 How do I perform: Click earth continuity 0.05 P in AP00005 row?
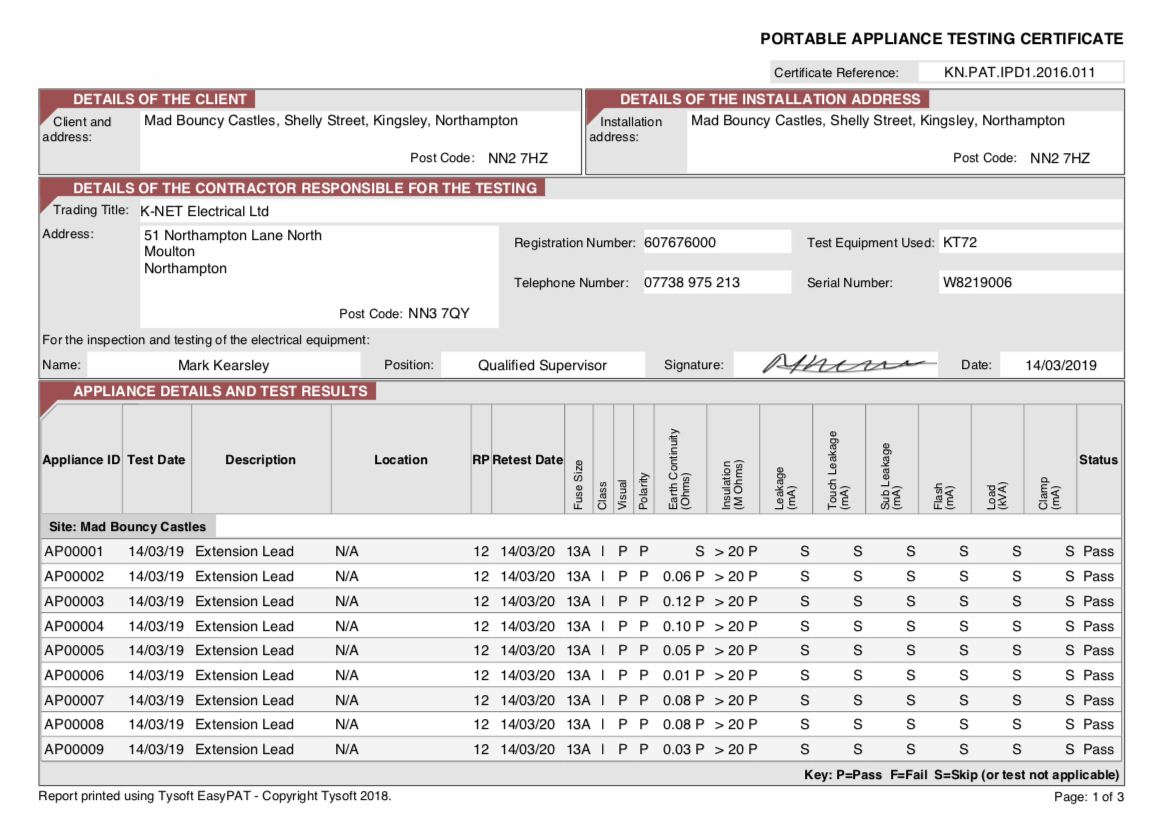(684, 651)
